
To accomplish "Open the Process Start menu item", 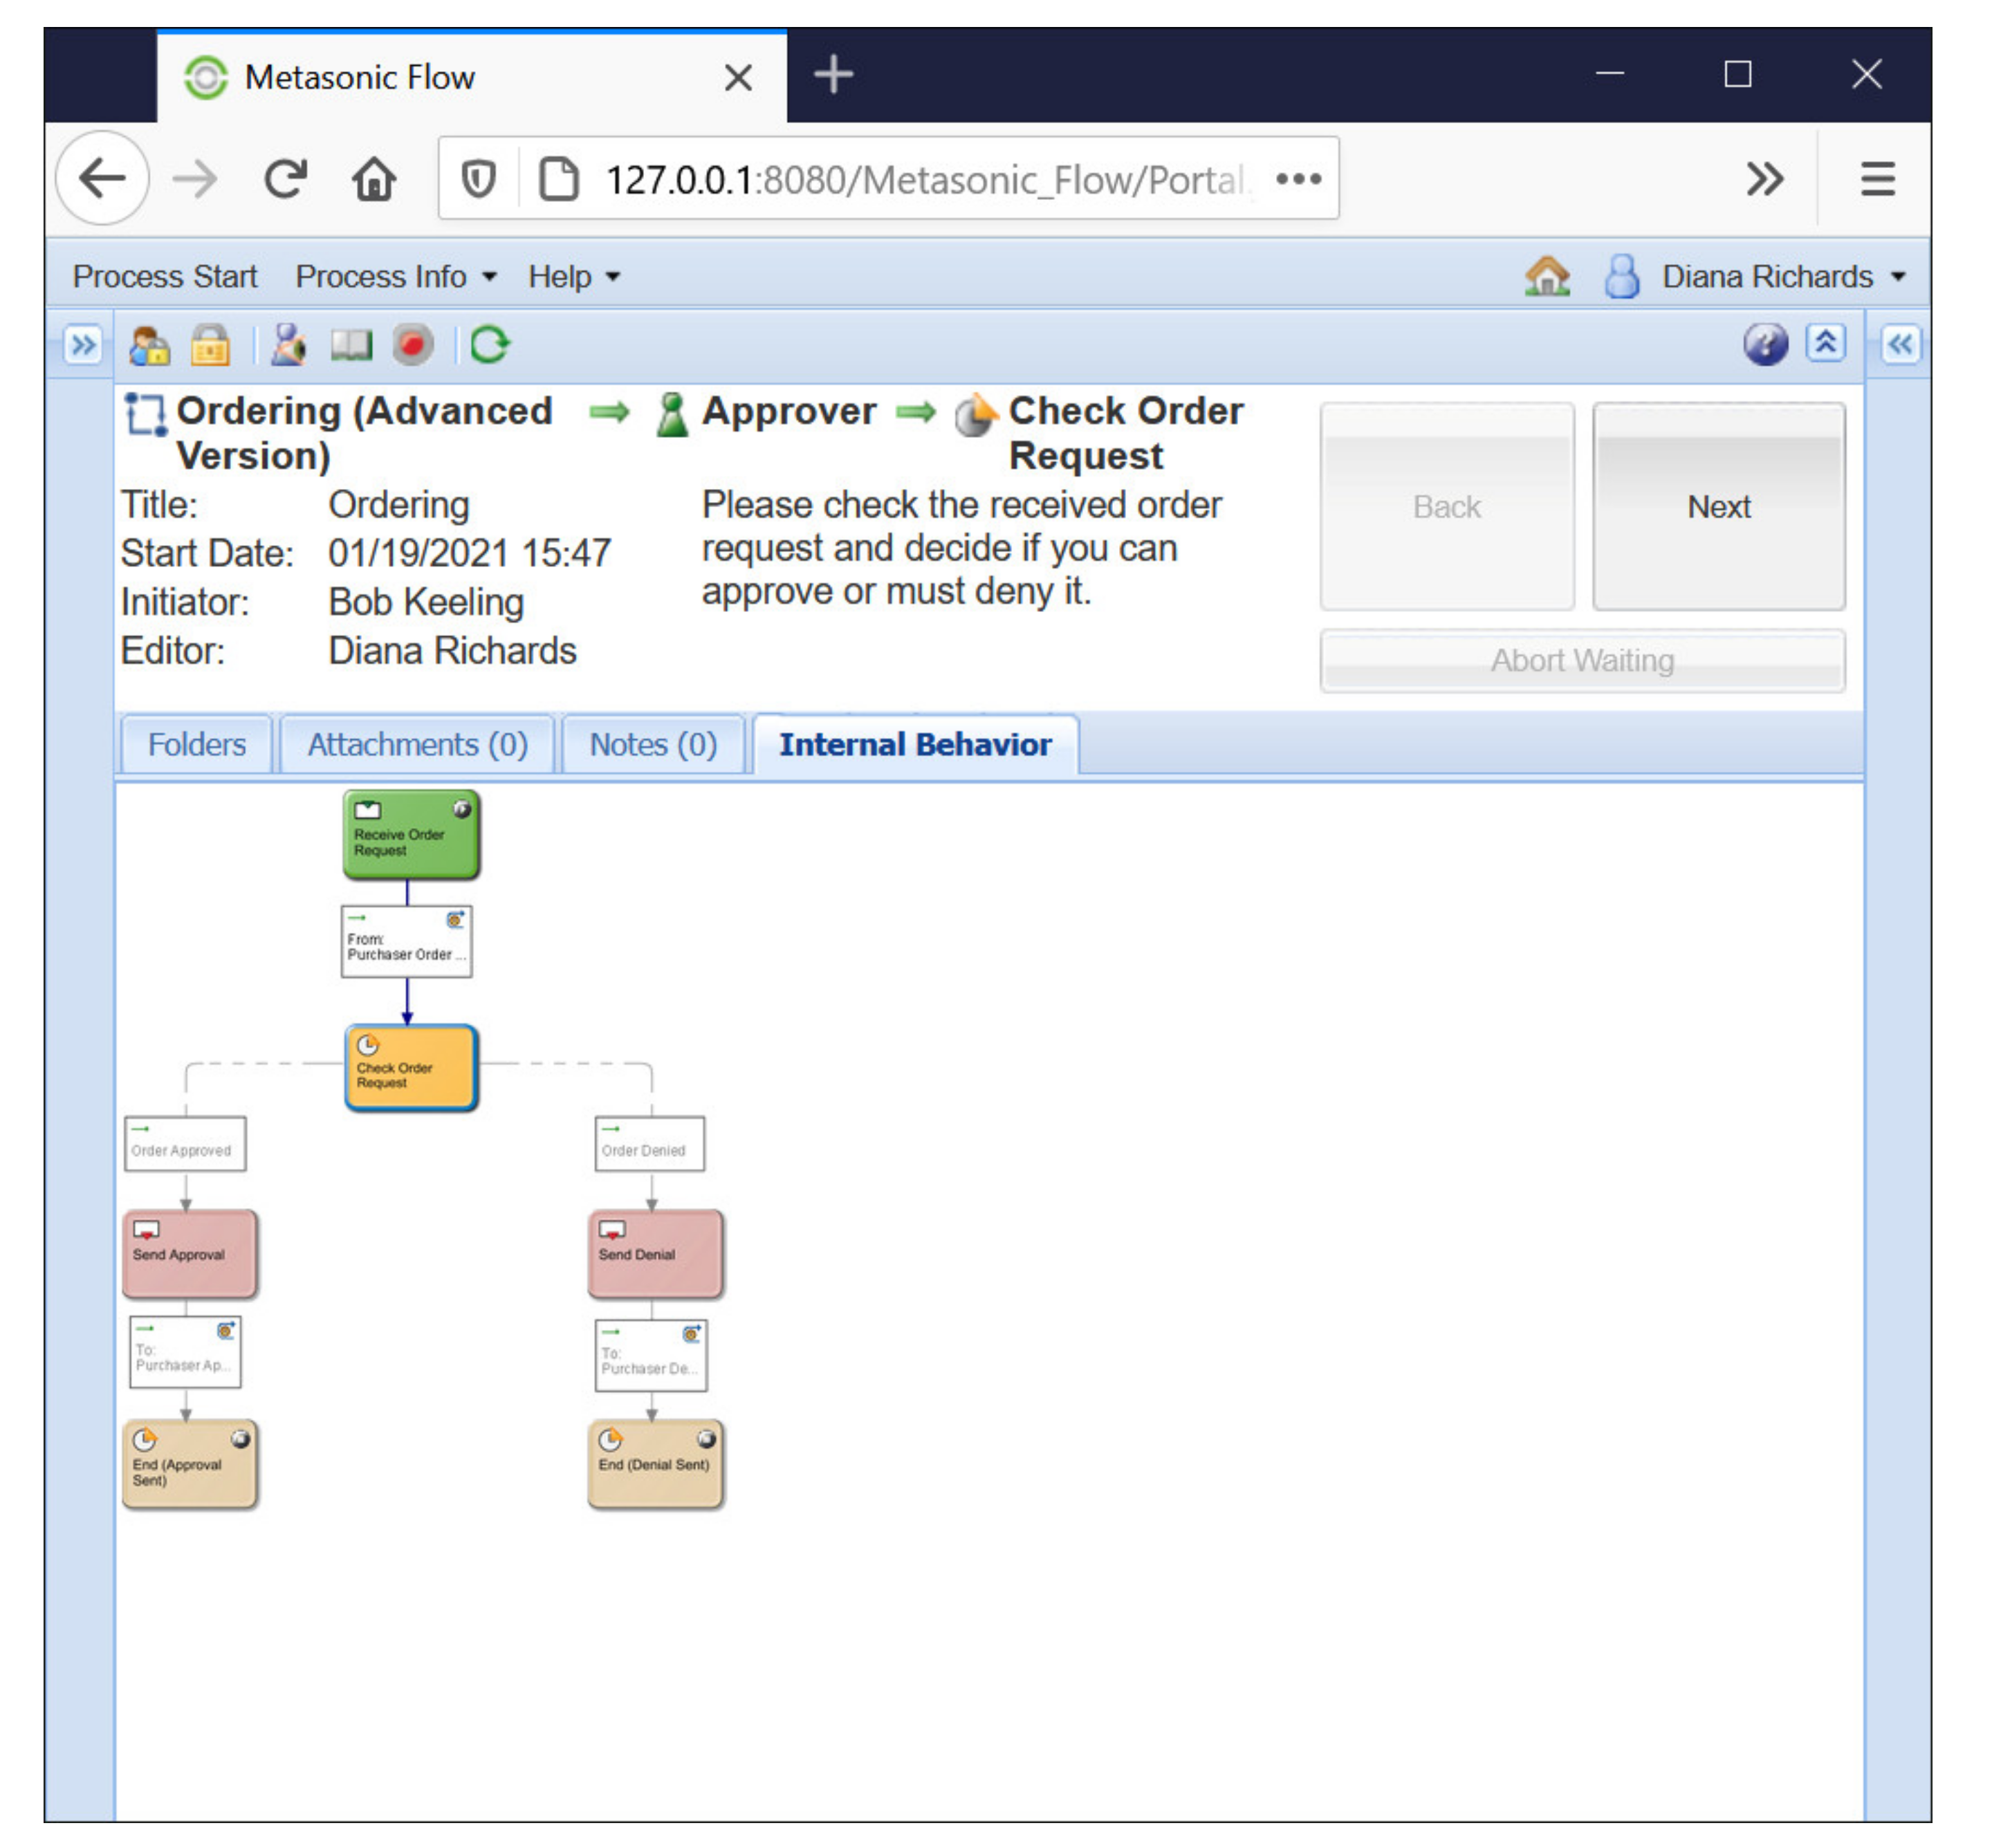I will 165,277.
